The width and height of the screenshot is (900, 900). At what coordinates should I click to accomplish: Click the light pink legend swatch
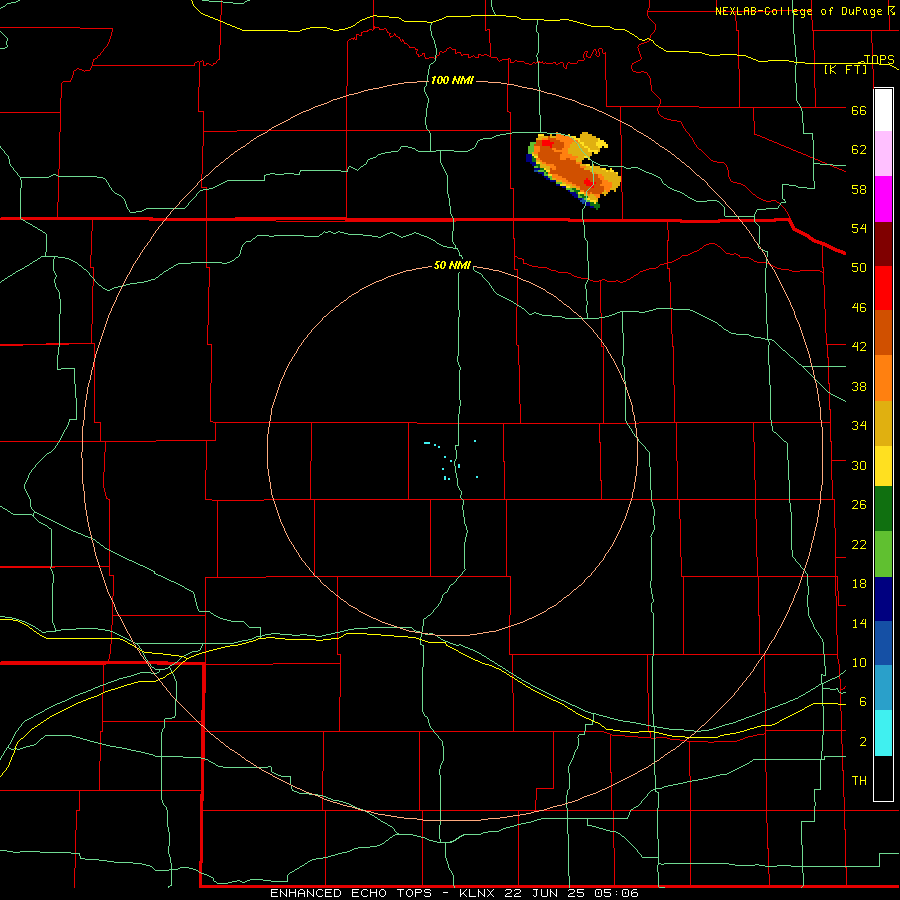tap(883, 154)
